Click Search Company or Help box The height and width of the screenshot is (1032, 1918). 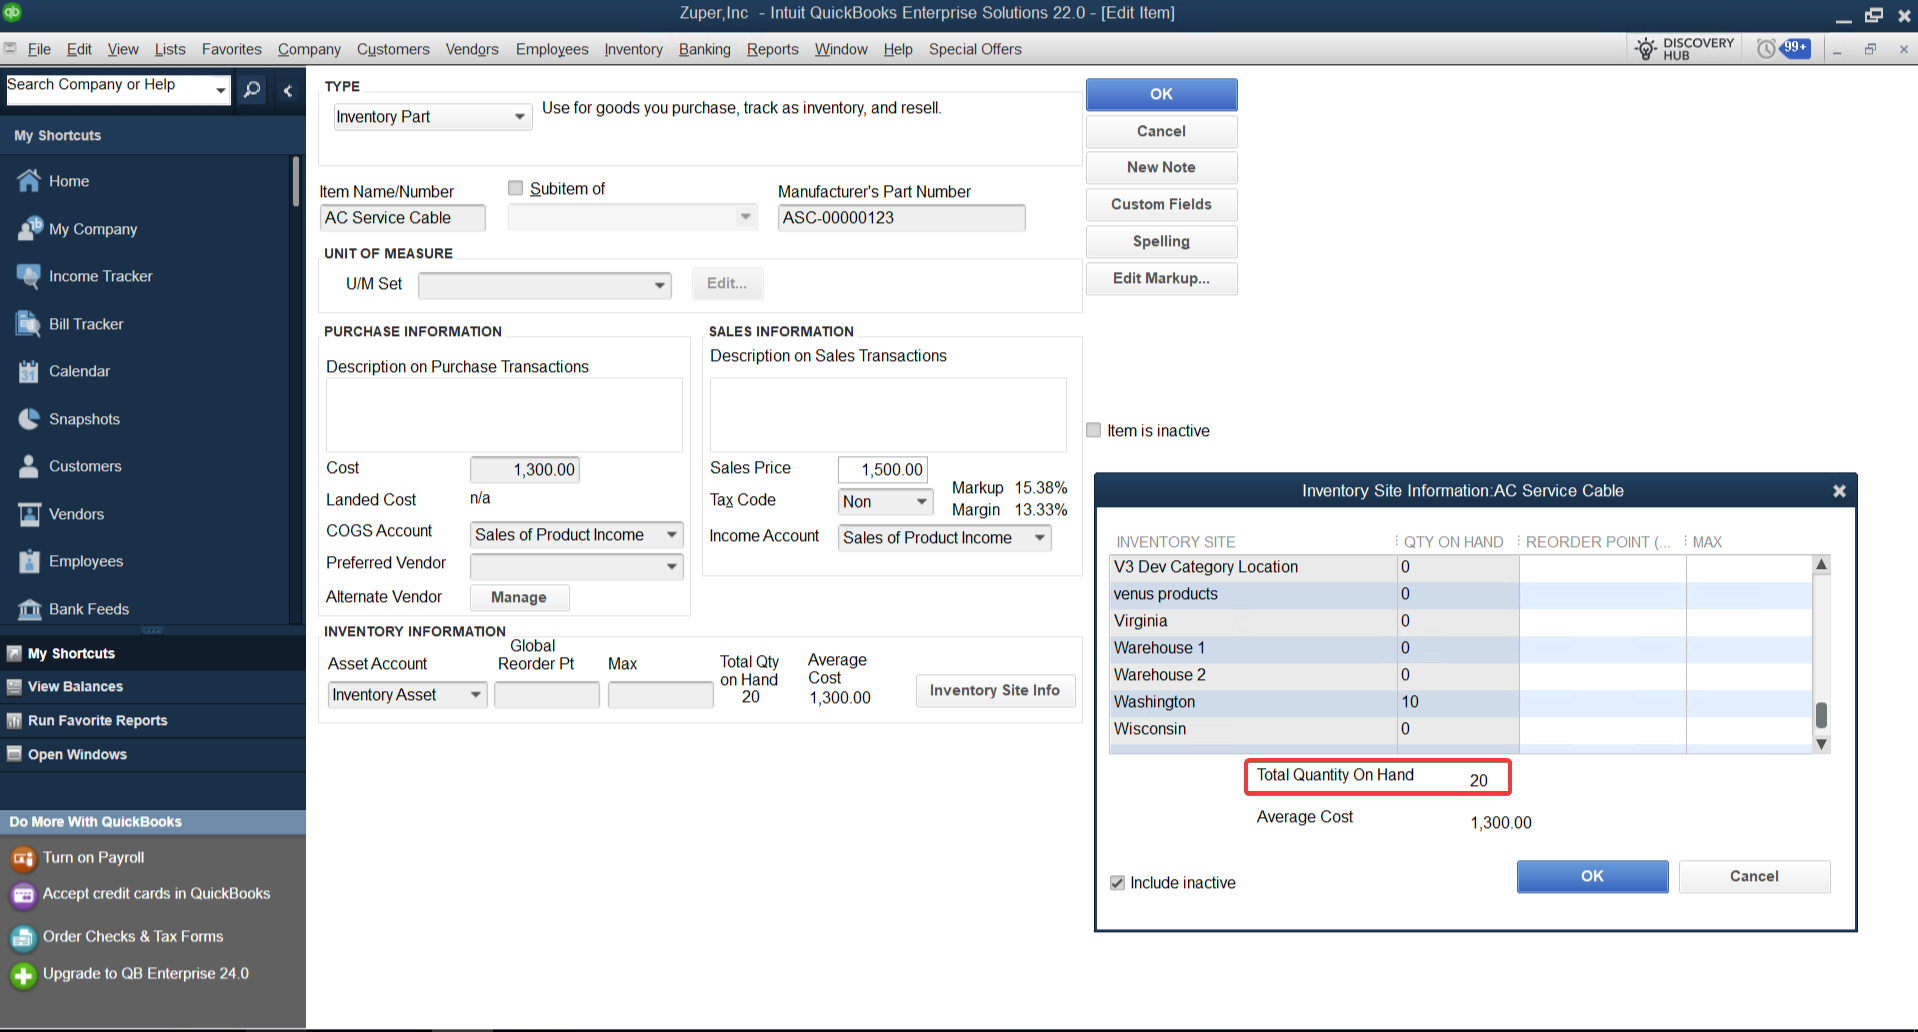coord(108,88)
